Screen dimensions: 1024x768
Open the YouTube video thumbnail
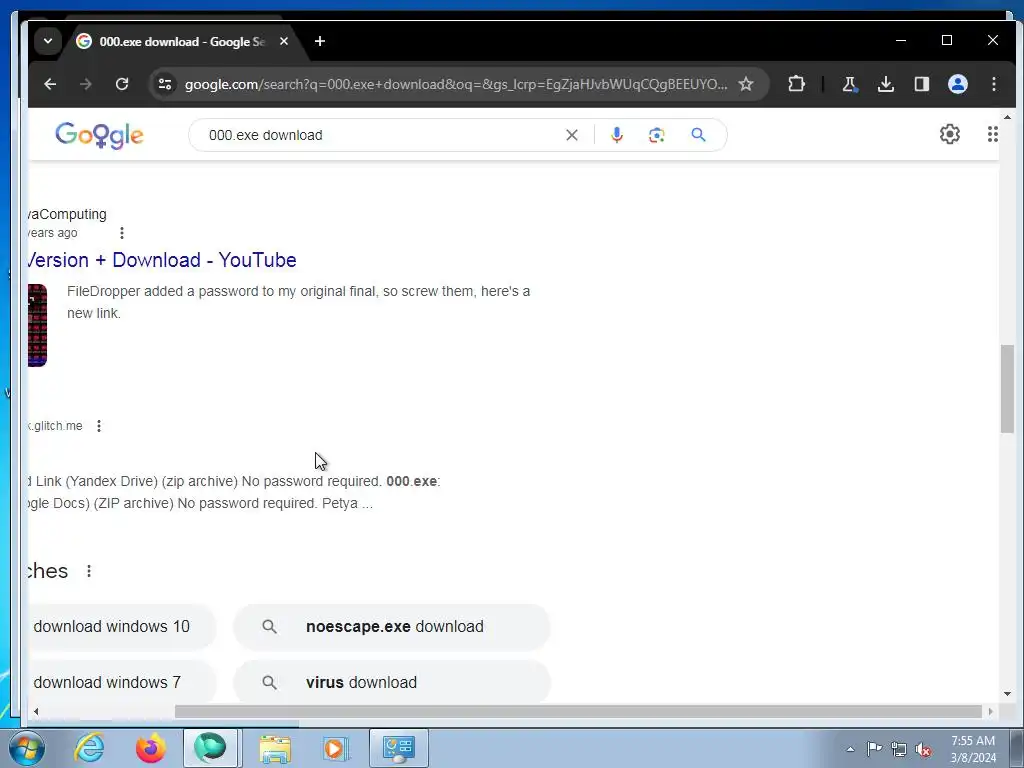click(x=37, y=325)
